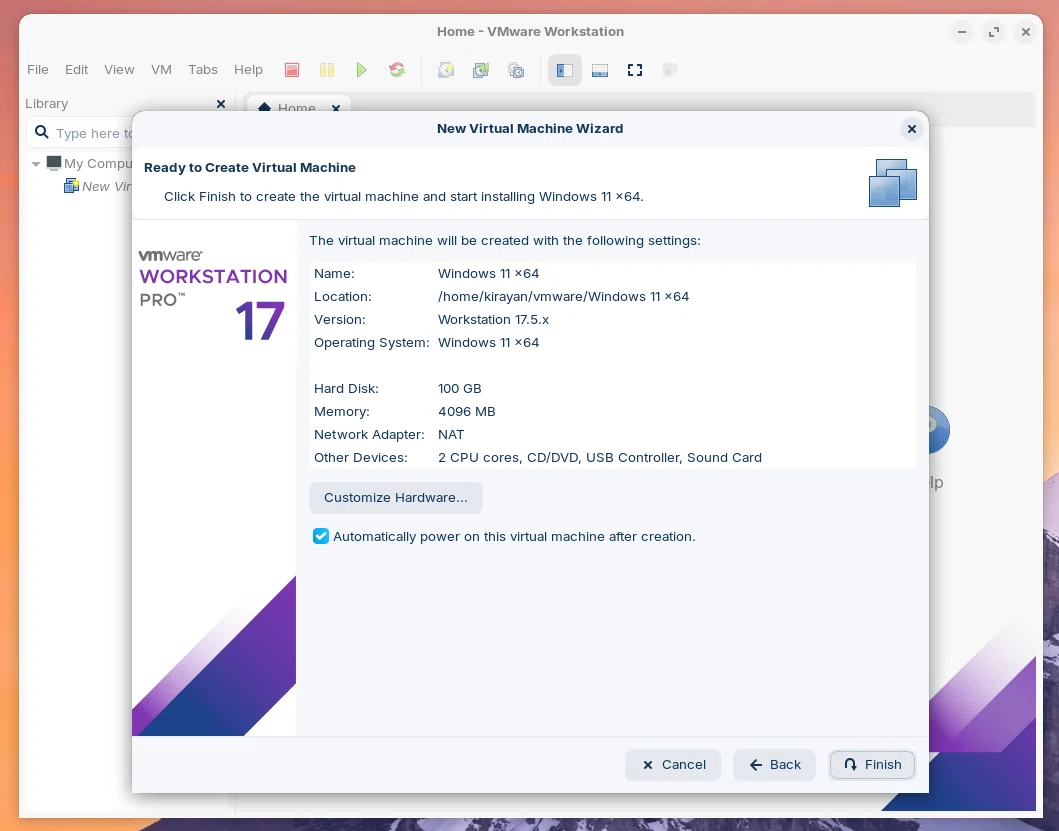Screen dimensions: 1059x831
Task: Click the Operating System value text
Action: [488, 343]
